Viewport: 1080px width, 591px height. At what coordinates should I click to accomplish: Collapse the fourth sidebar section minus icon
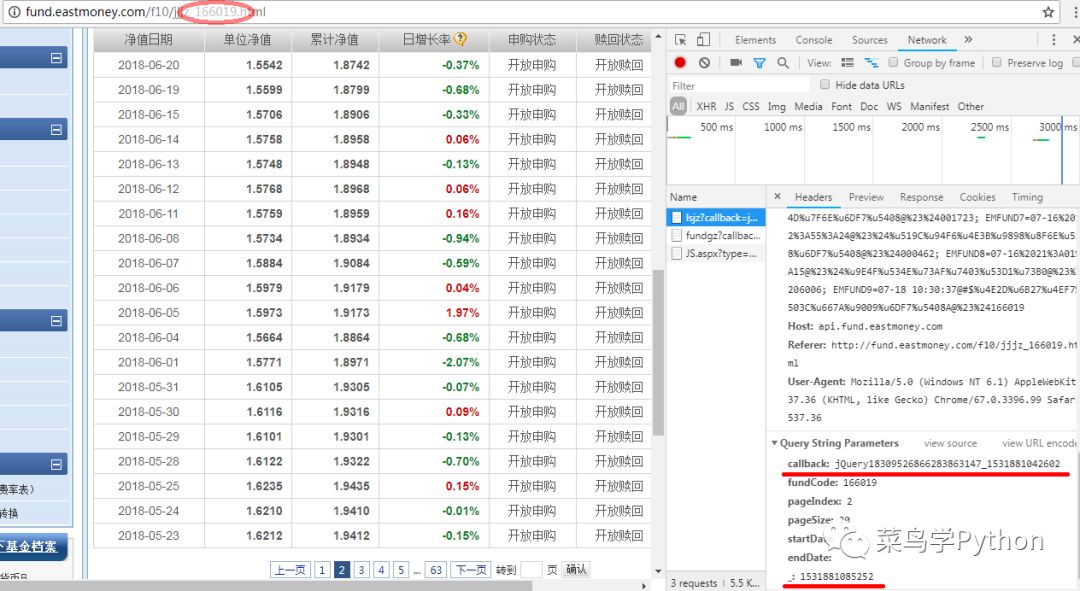pyautogui.click(x=56, y=464)
